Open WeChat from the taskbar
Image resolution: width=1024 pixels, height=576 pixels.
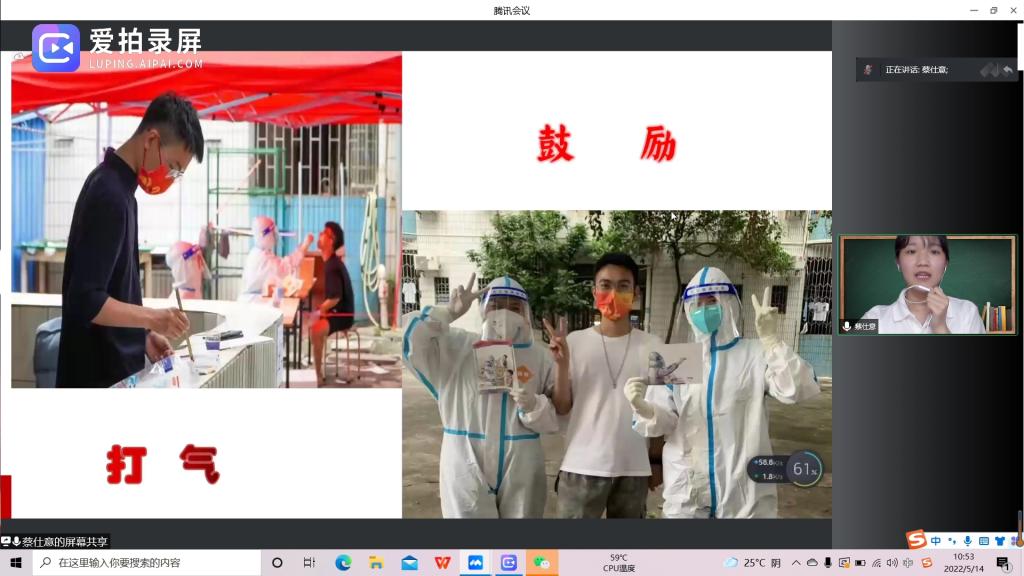point(541,563)
